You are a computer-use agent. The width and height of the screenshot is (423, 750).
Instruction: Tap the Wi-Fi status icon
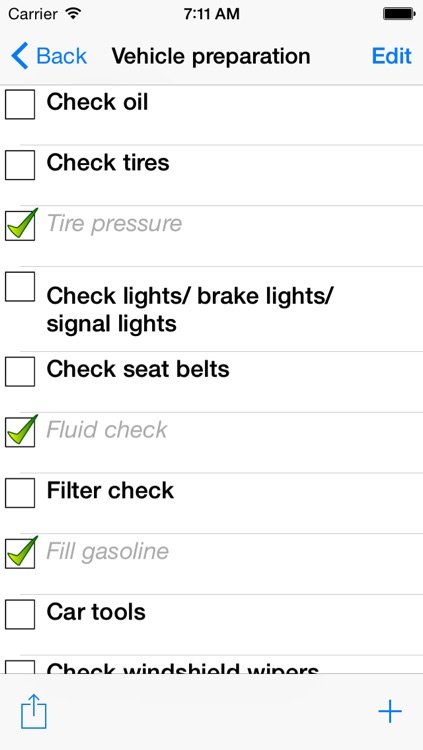[x=73, y=13]
